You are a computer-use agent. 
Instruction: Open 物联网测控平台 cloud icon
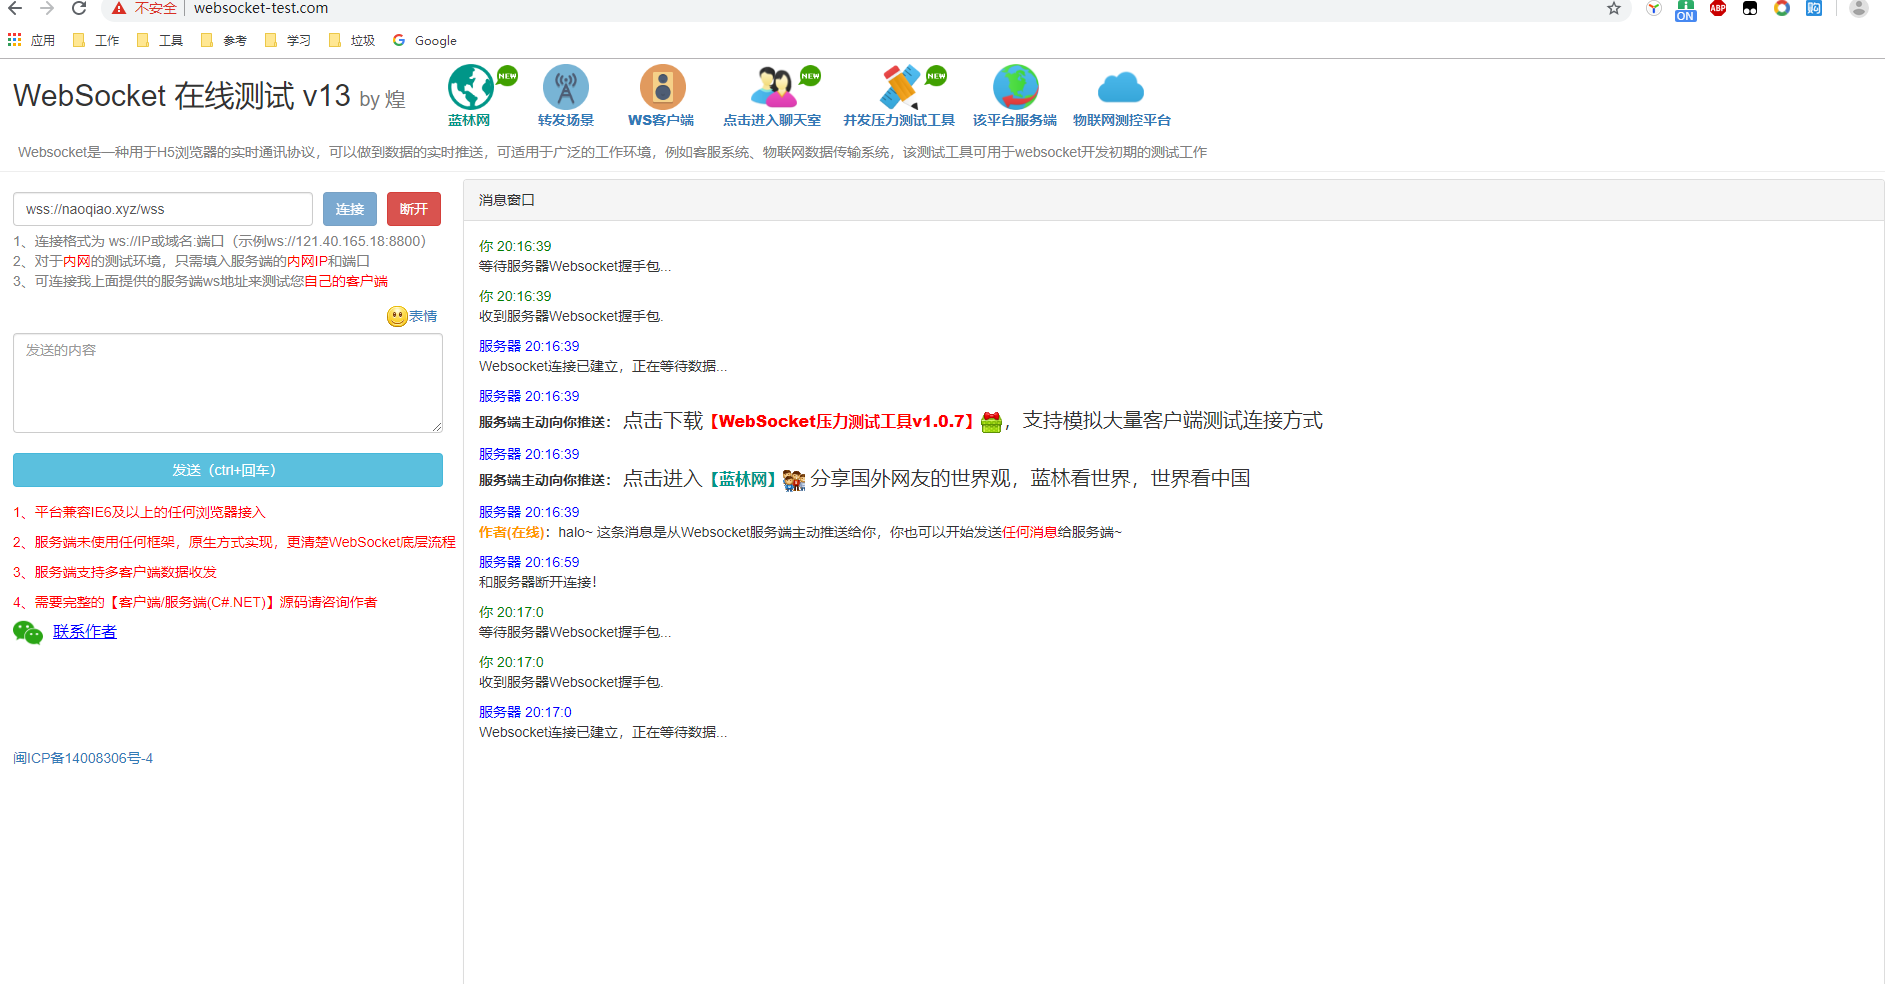click(1119, 87)
